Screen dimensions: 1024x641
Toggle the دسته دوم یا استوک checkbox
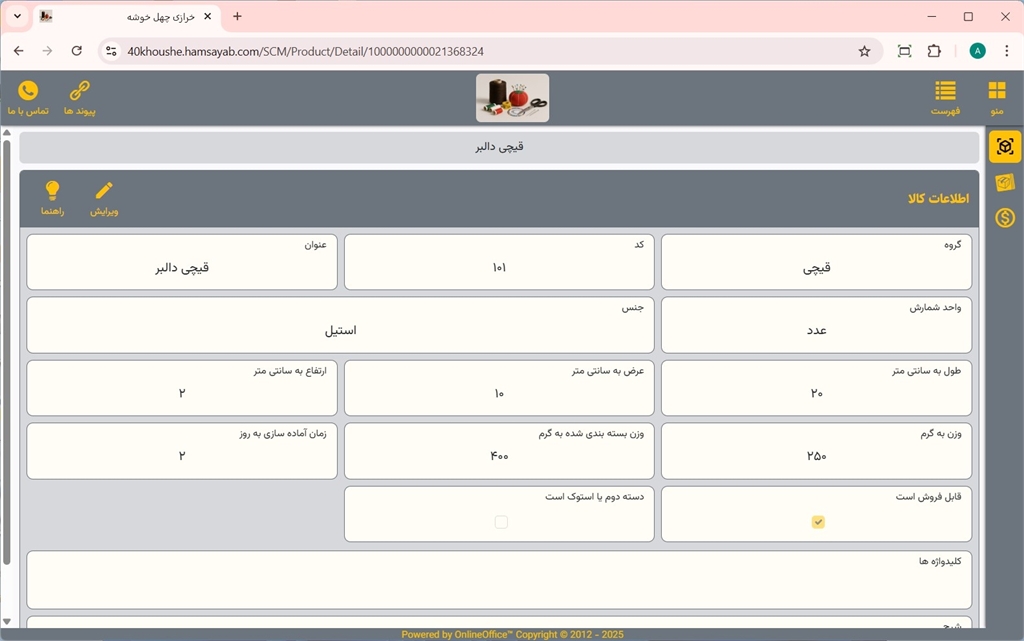[x=501, y=522]
